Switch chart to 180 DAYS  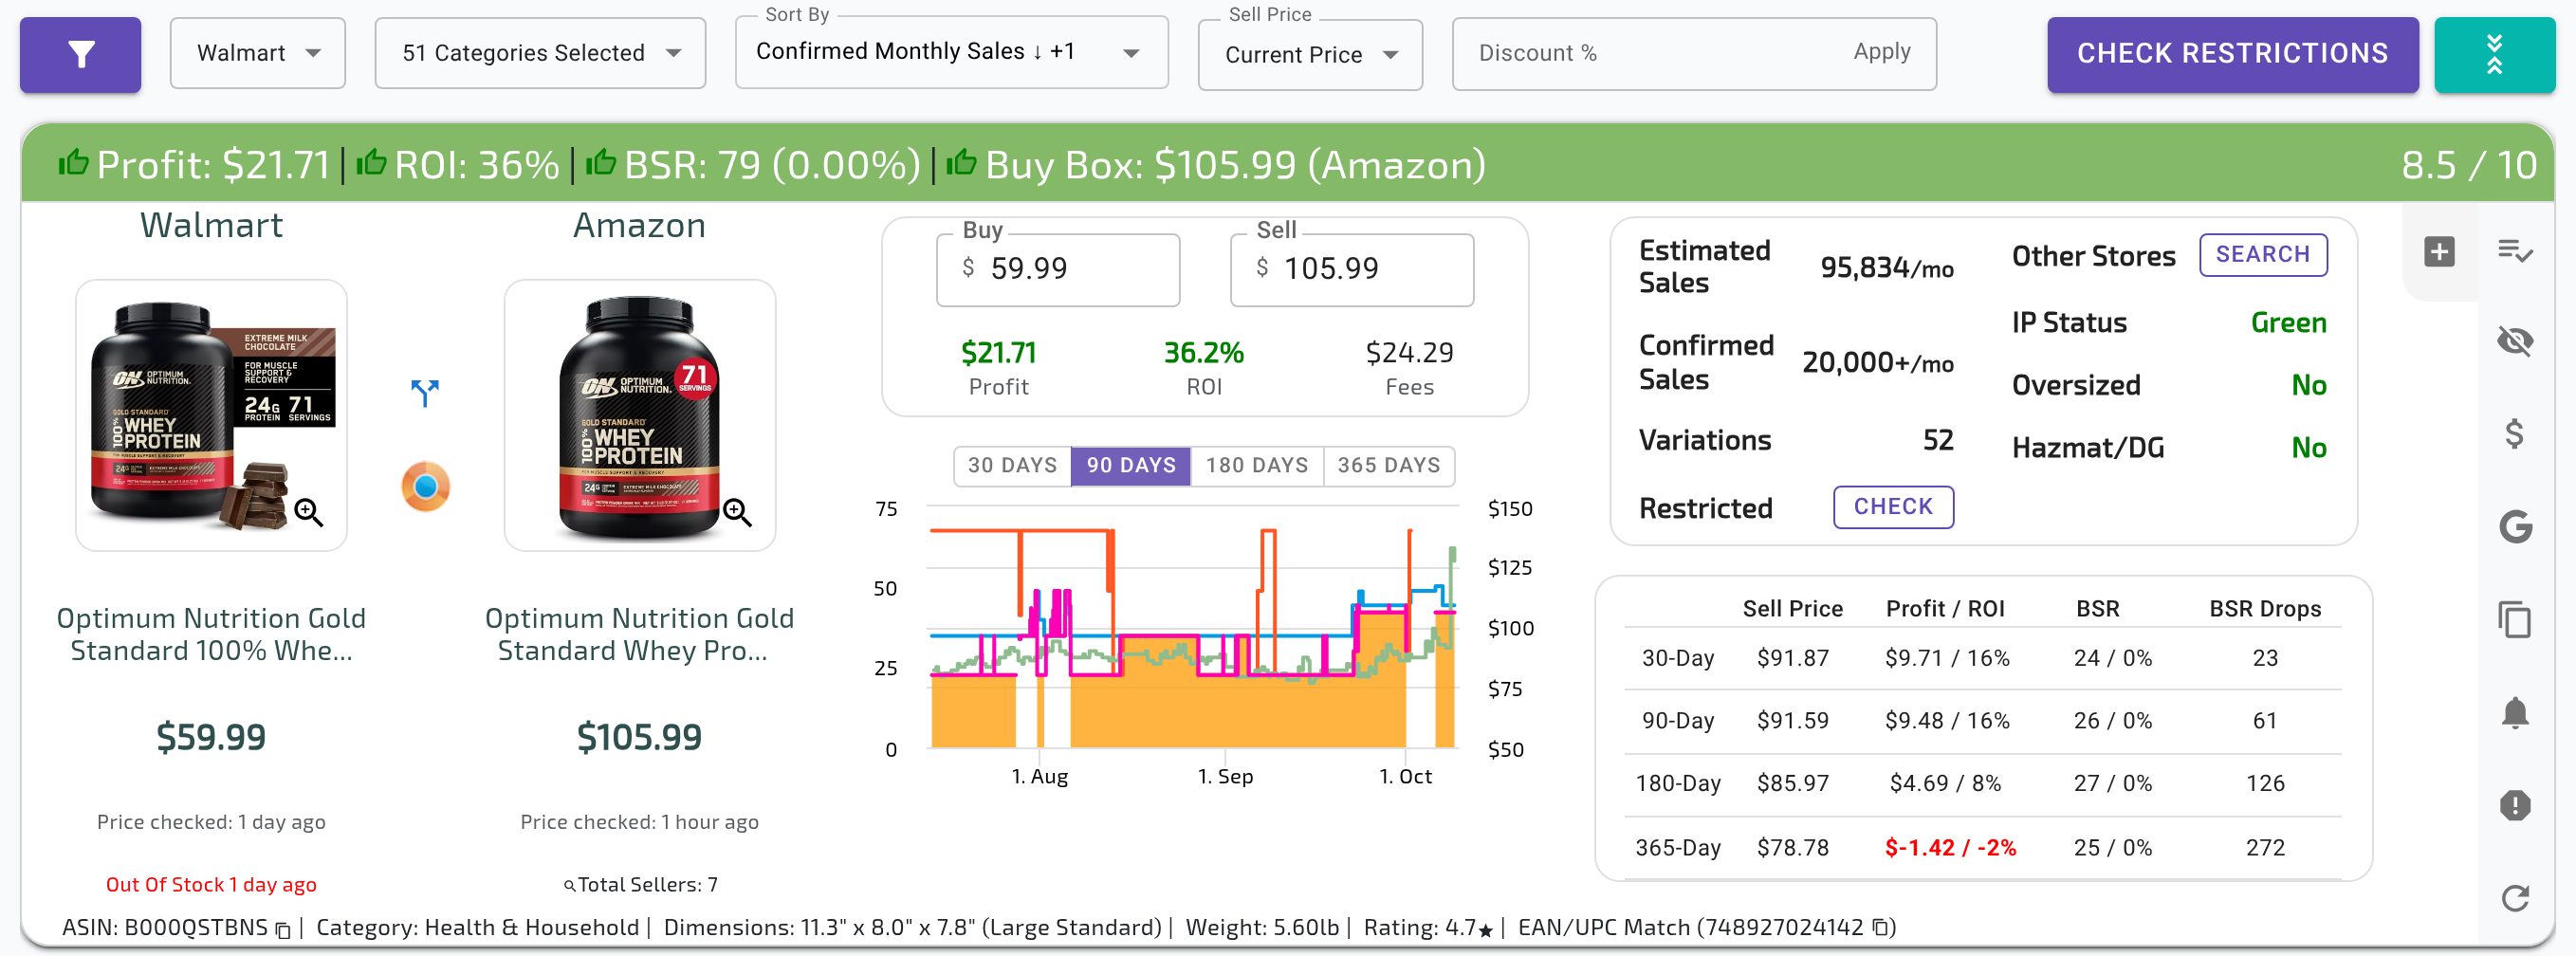tap(1256, 466)
